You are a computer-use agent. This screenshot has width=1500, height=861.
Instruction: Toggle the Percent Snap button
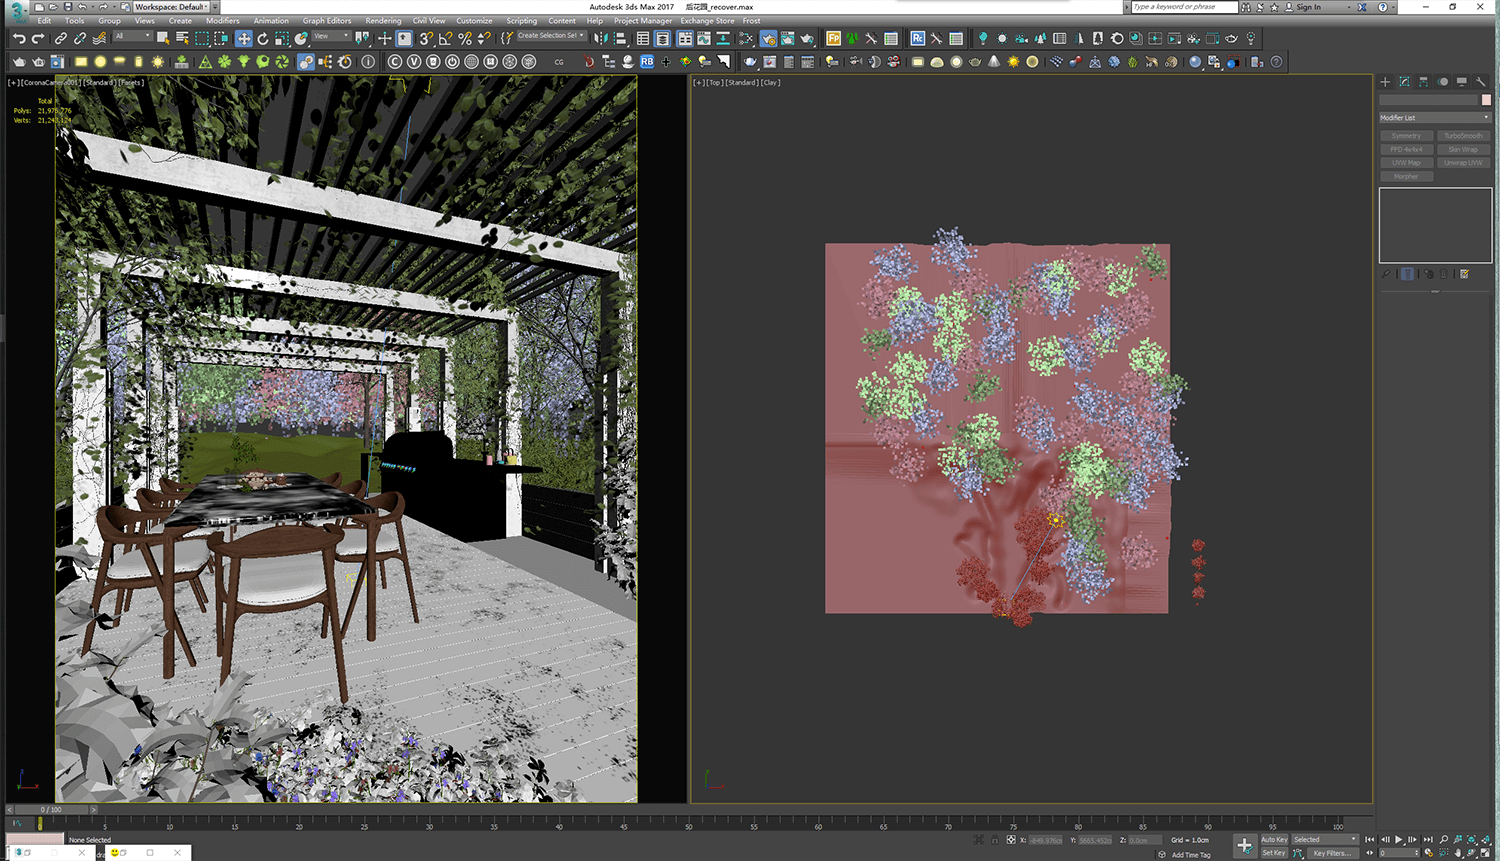click(x=465, y=38)
